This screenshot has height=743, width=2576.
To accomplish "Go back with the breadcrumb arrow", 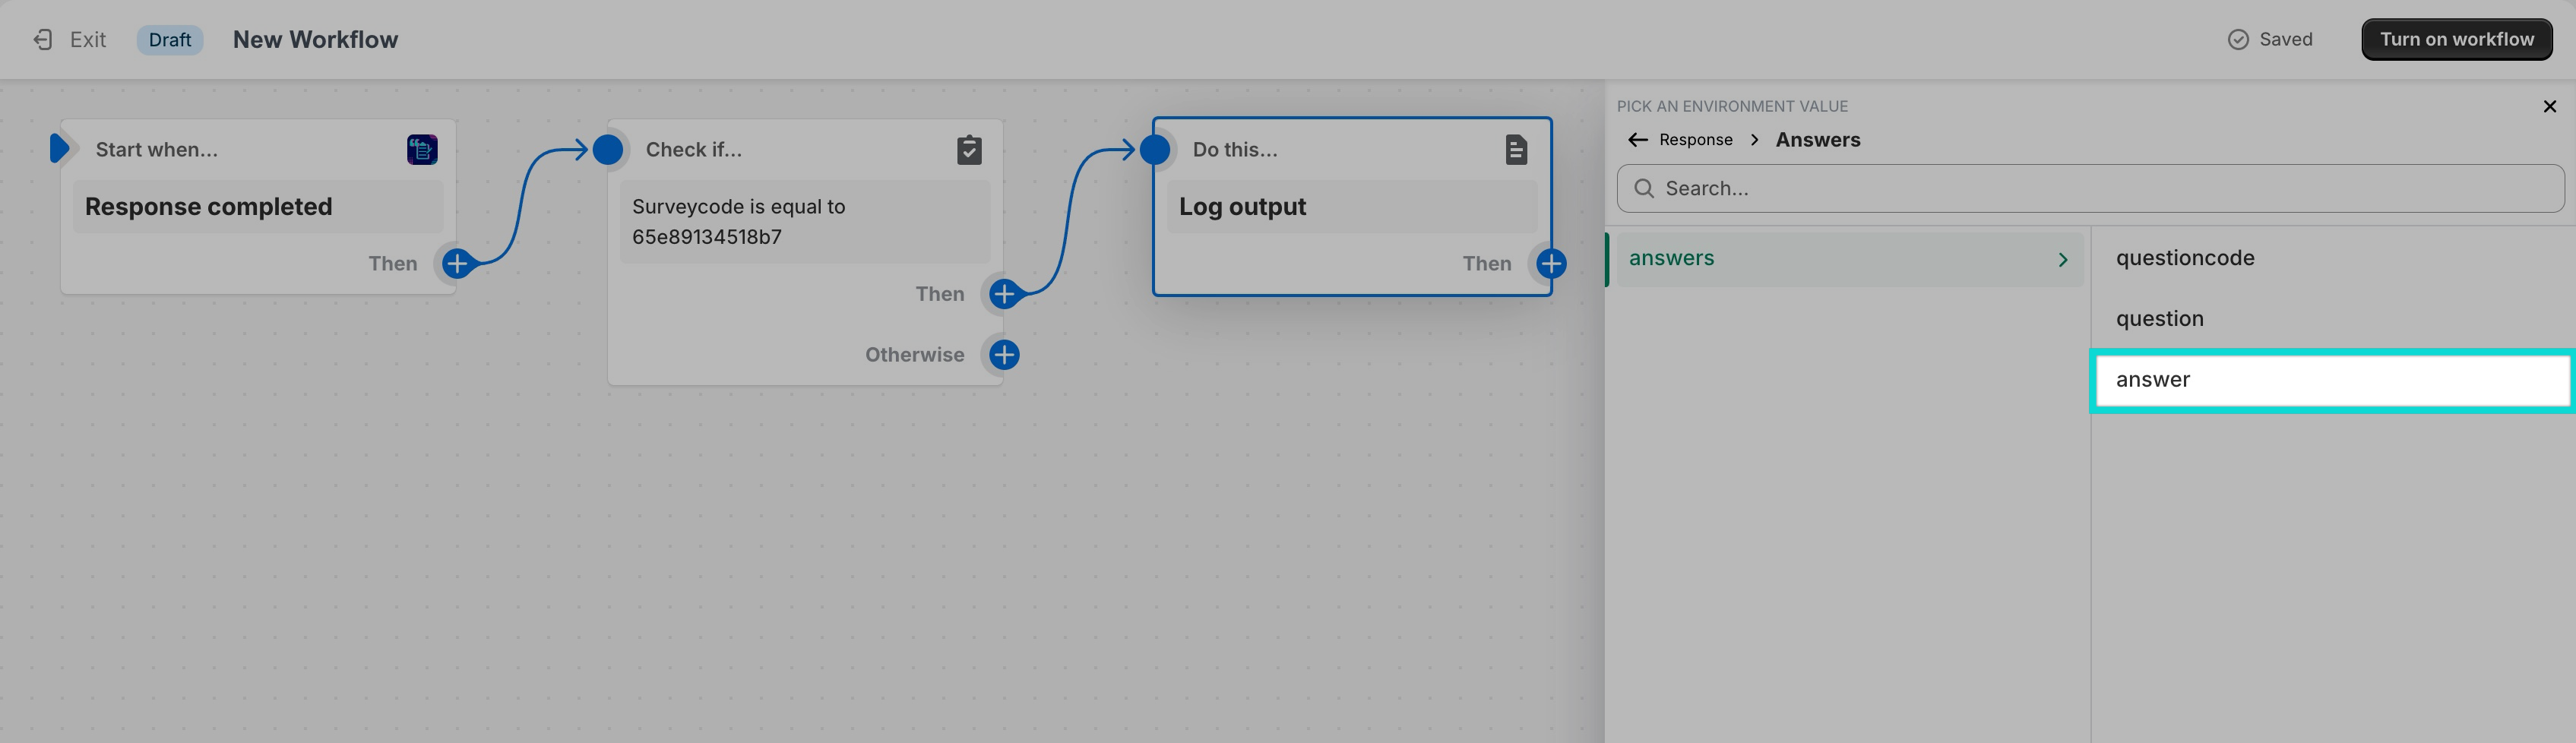I will coord(1637,139).
